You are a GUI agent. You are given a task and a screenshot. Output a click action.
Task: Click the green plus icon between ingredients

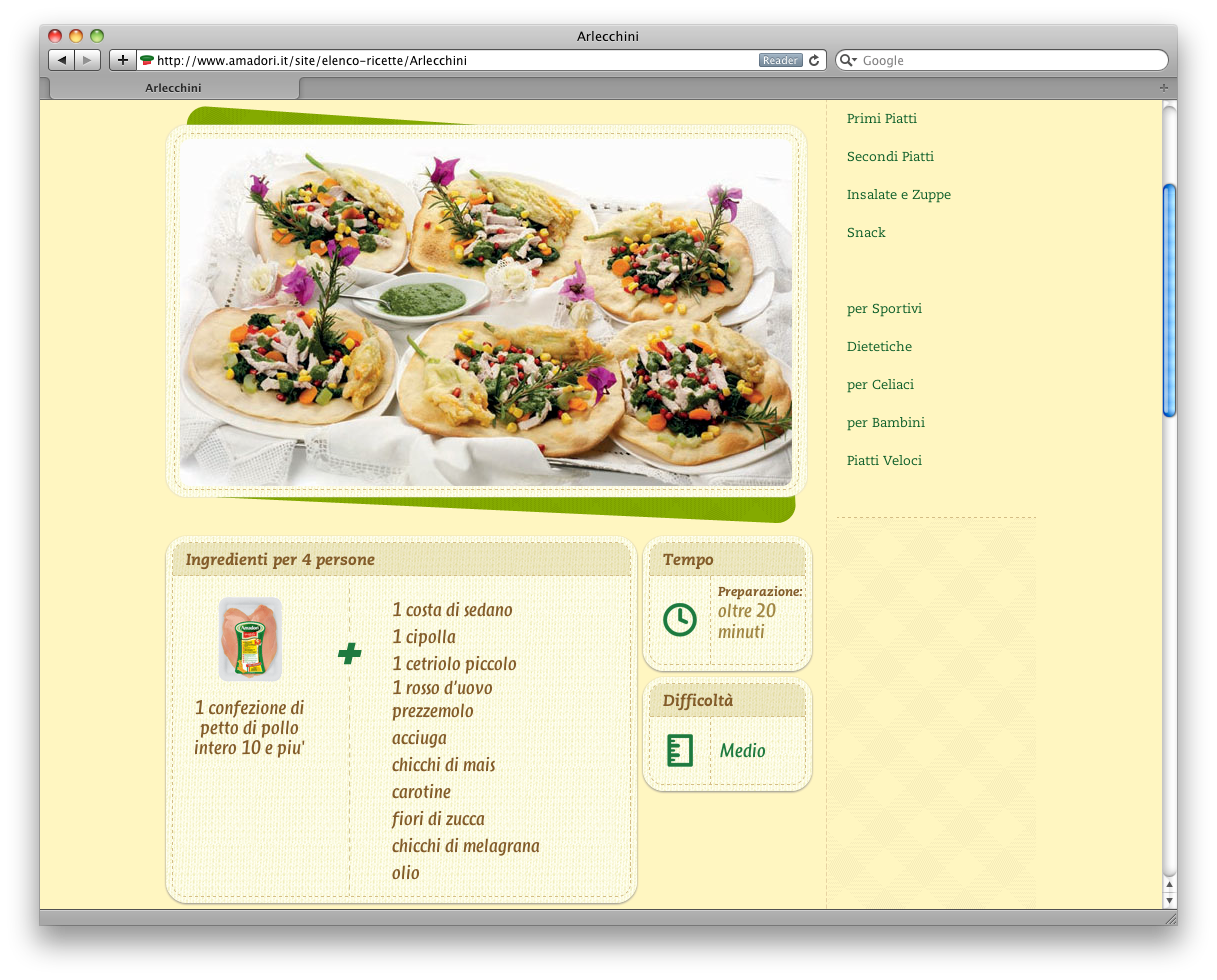349,654
